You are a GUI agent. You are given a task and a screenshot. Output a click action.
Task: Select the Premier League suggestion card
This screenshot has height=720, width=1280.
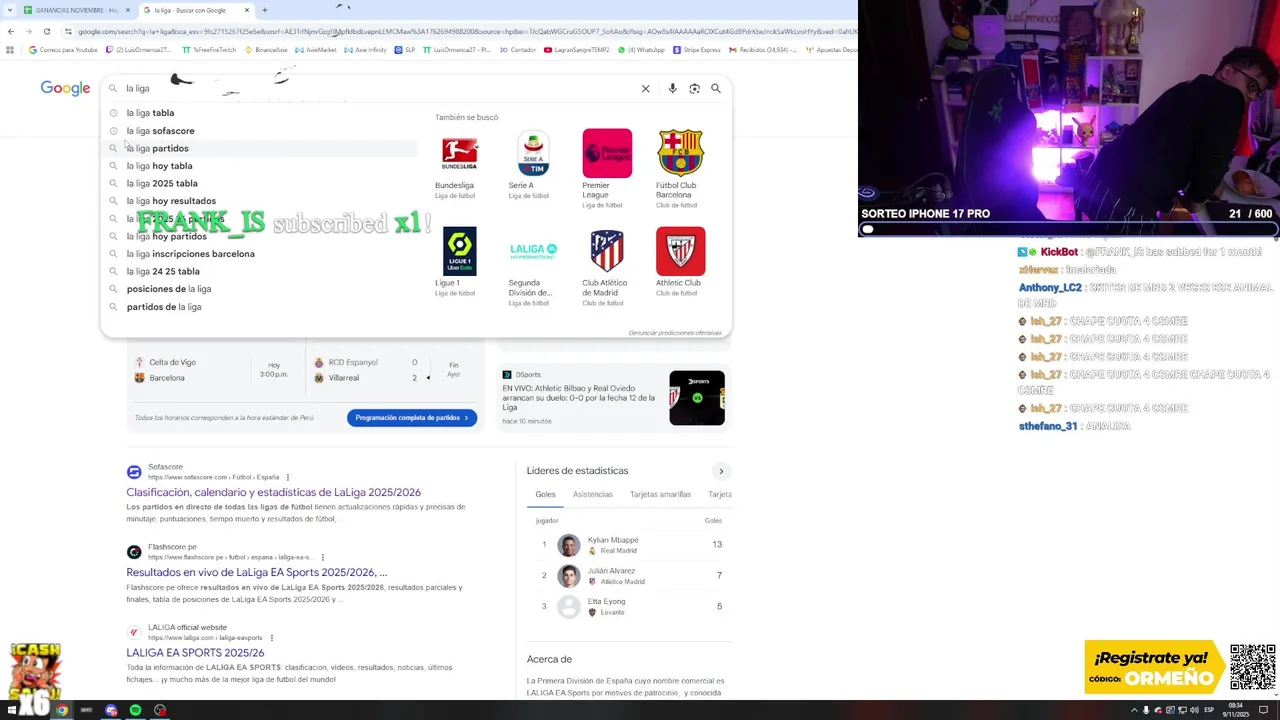point(607,168)
